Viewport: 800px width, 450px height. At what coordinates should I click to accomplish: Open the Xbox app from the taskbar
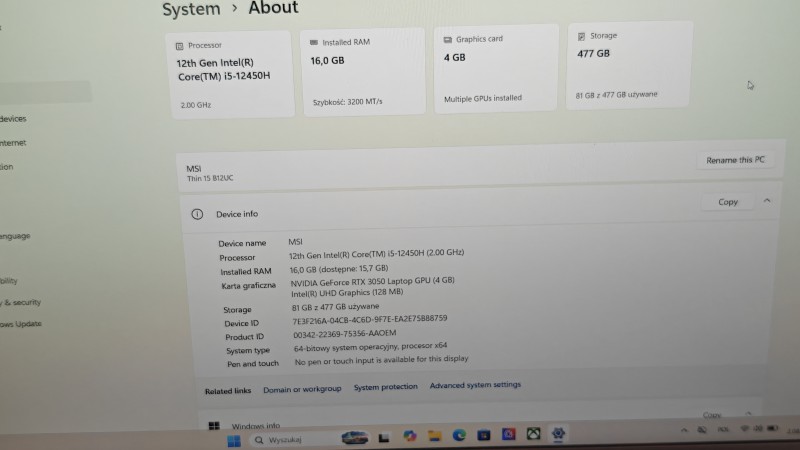(533, 434)
